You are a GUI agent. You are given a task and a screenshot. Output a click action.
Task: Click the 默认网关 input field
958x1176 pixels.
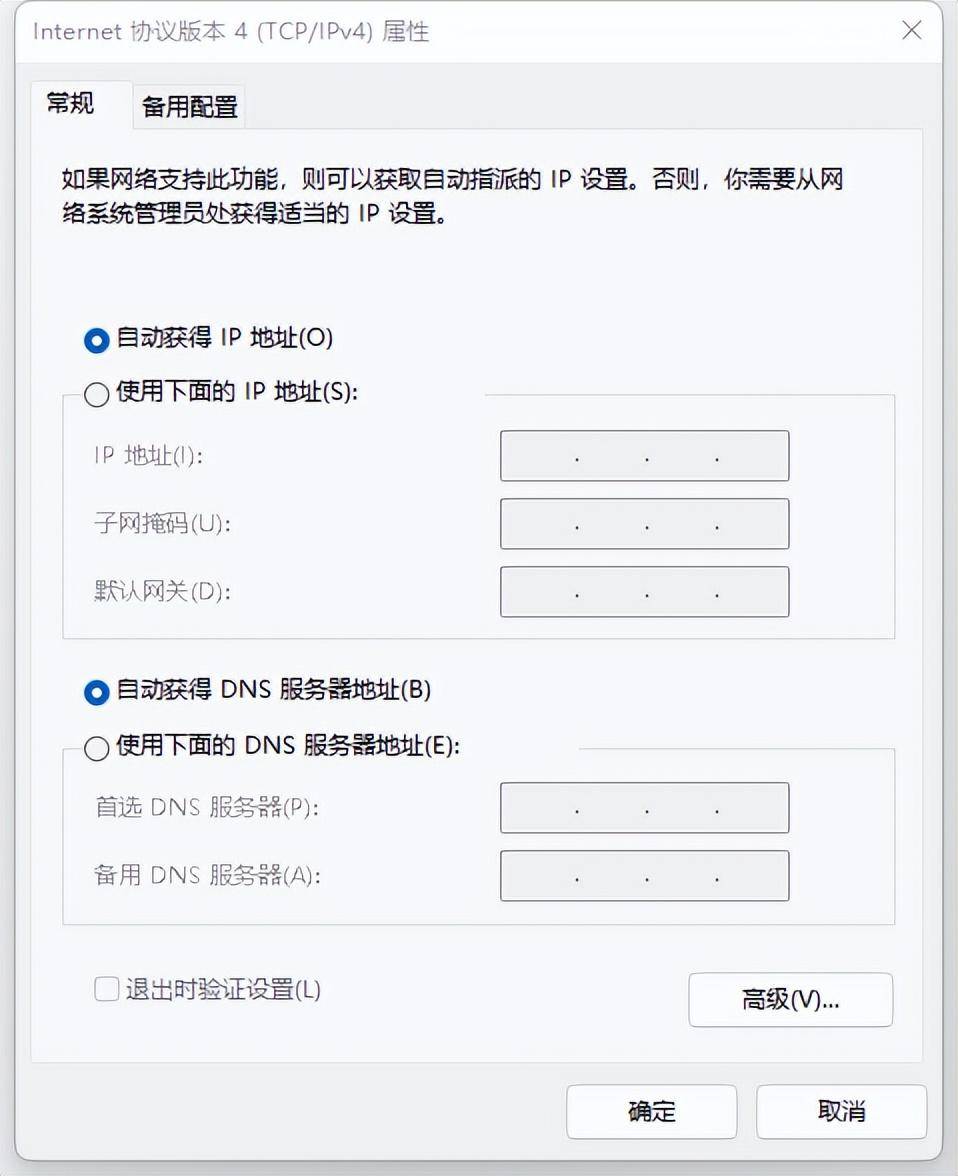[x=644, y=592]
